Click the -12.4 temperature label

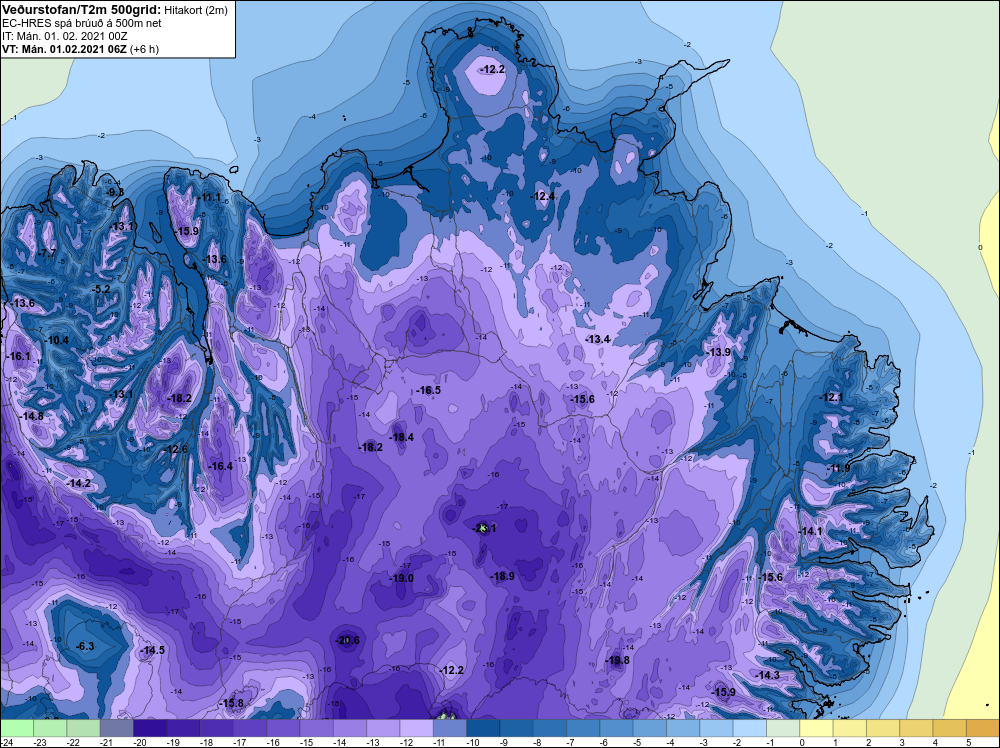pos(543,196)
